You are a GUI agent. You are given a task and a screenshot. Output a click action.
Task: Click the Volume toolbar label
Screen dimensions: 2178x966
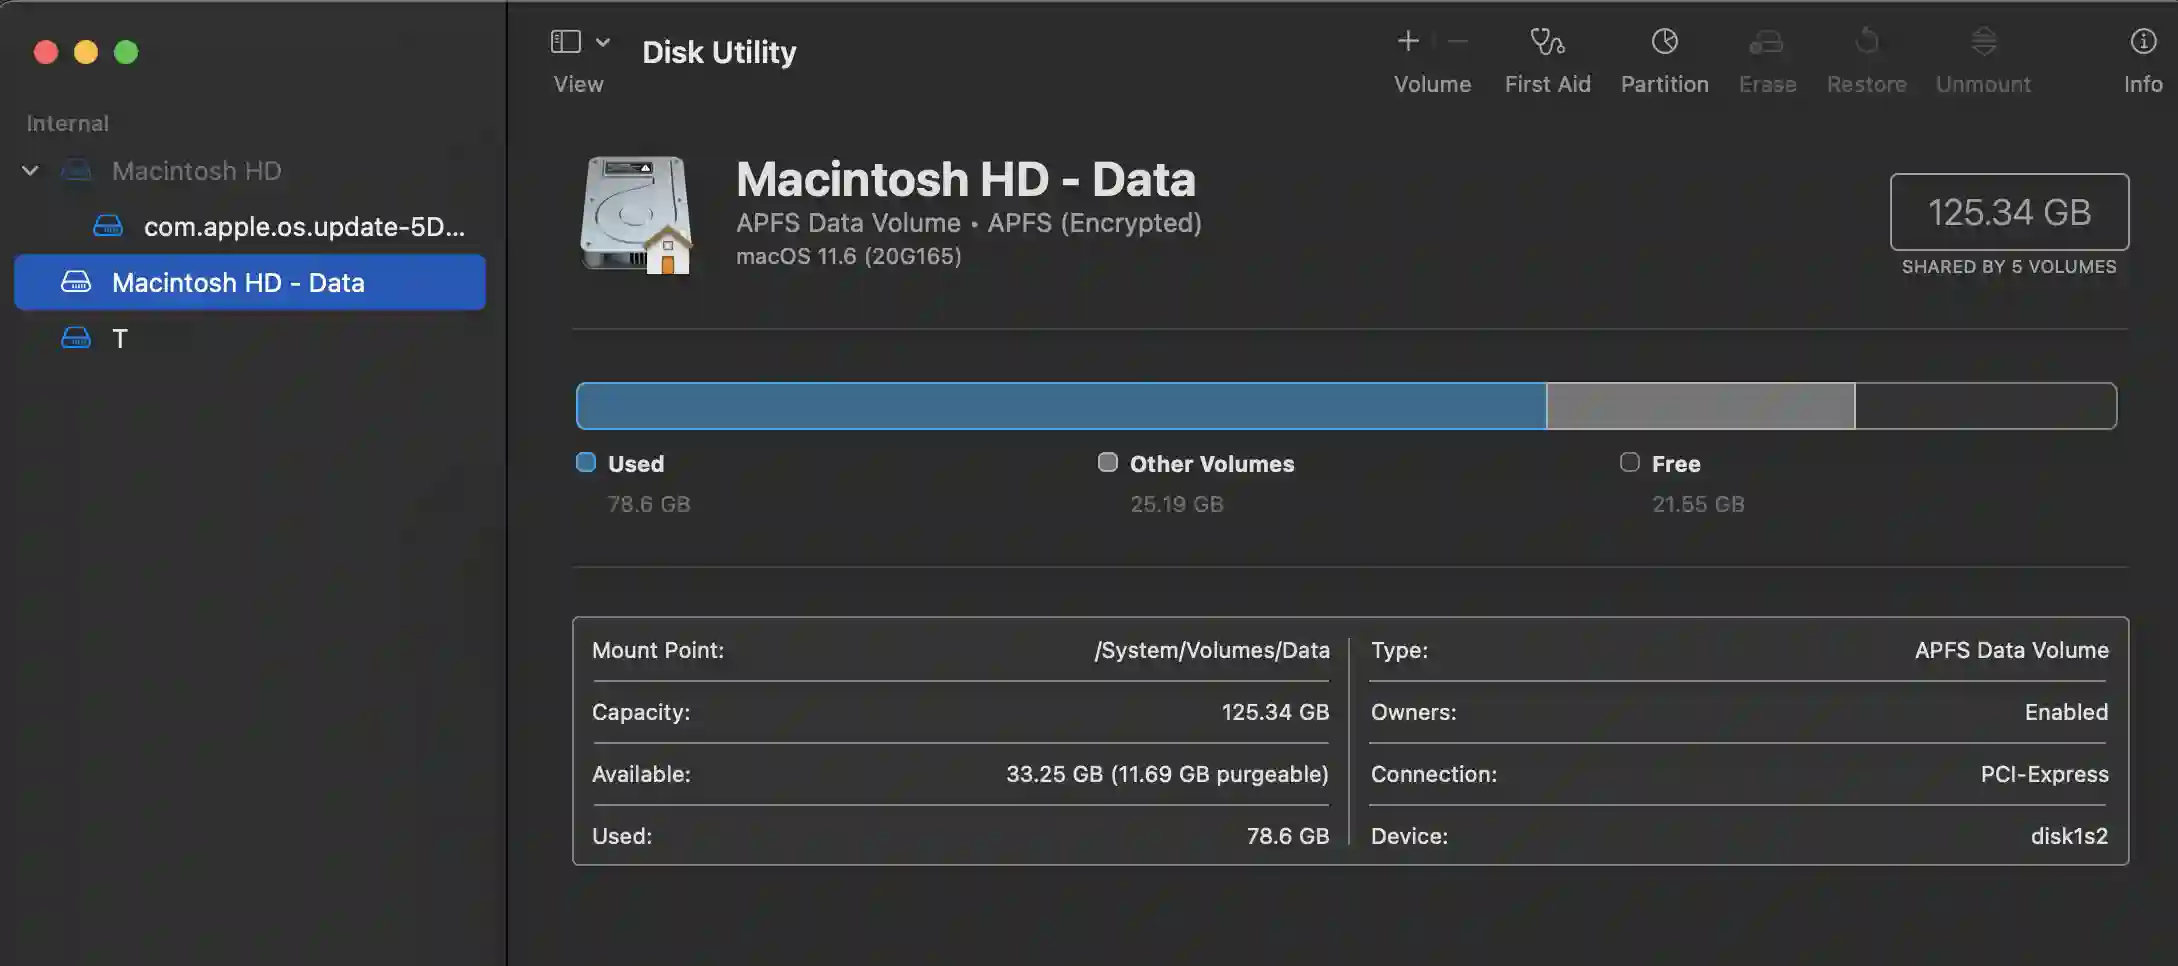(1432, 84)
